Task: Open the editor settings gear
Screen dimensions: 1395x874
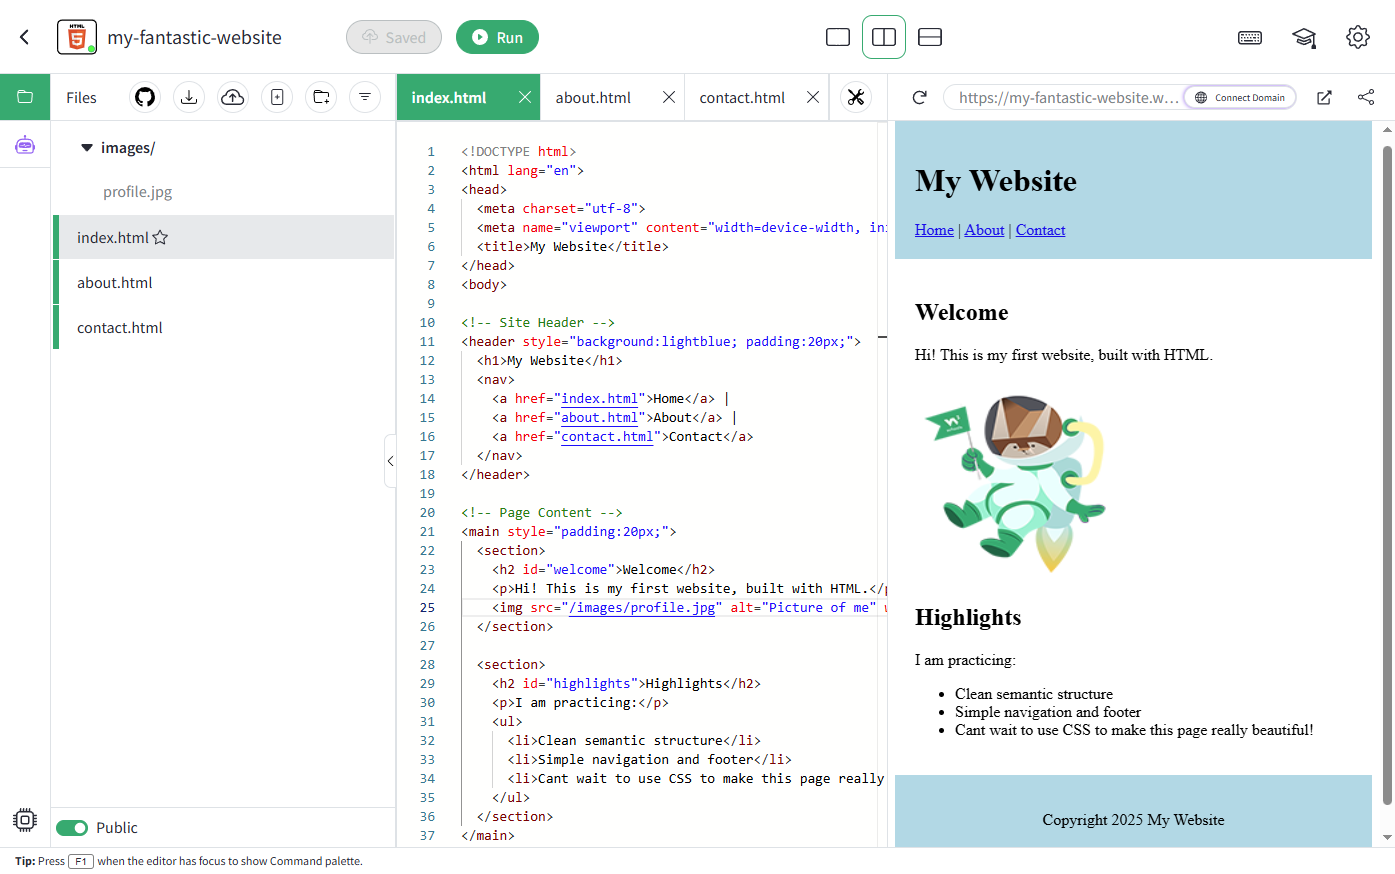Action: tap(1358, 37)
